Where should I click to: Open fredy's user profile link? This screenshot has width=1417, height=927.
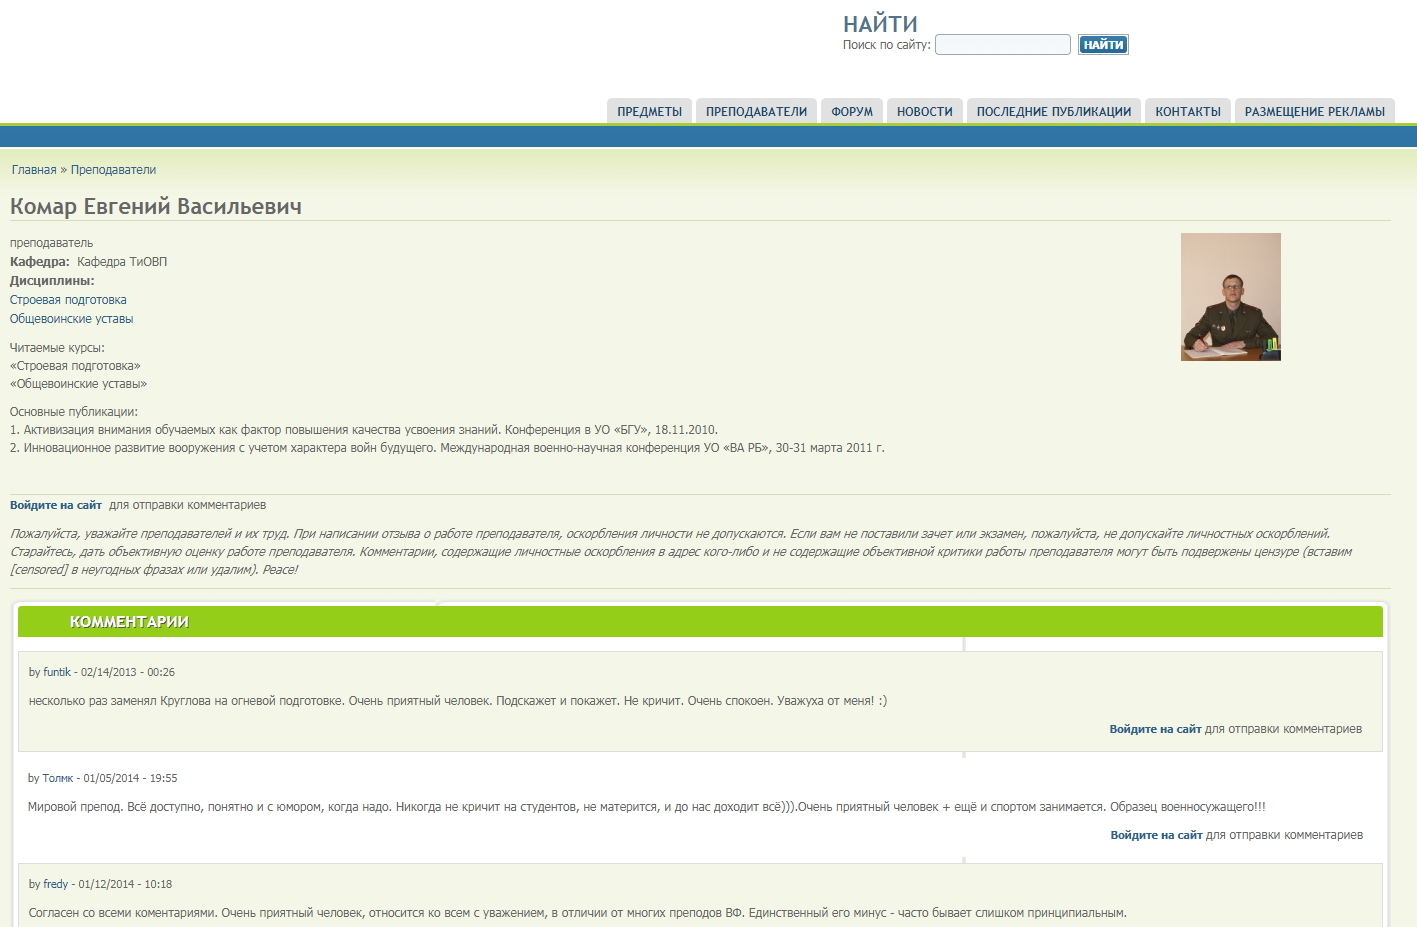pos(56,884)
